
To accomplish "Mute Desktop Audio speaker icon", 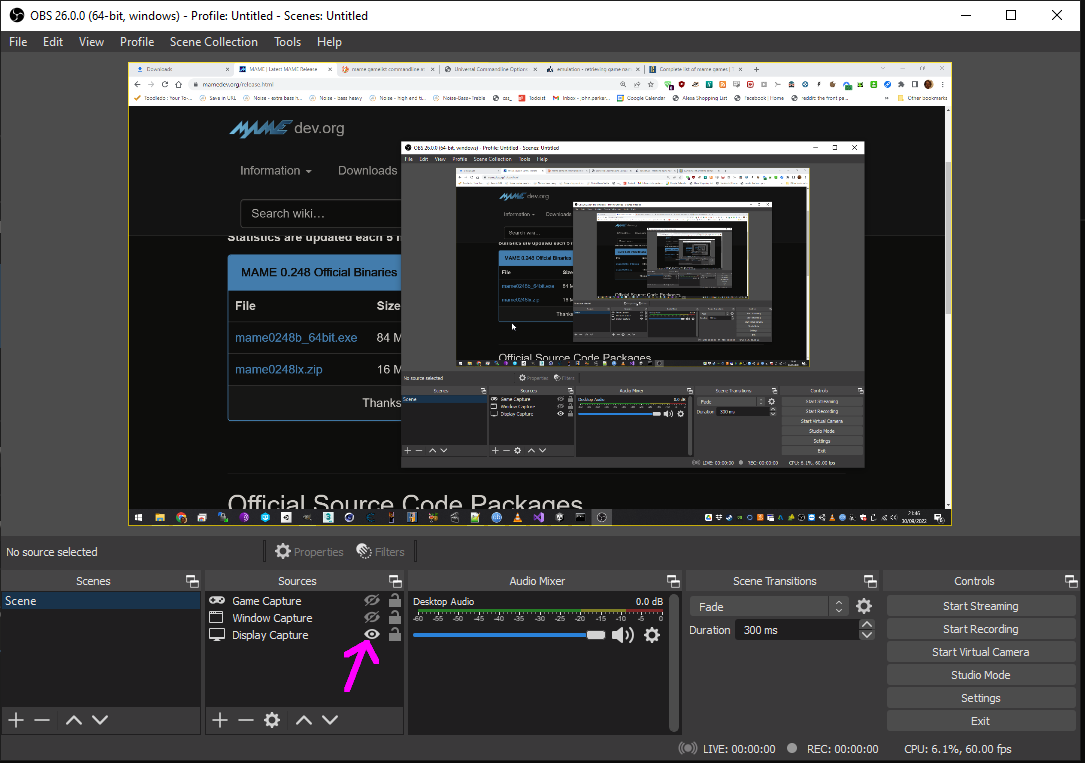I will [x=623, y=635].
